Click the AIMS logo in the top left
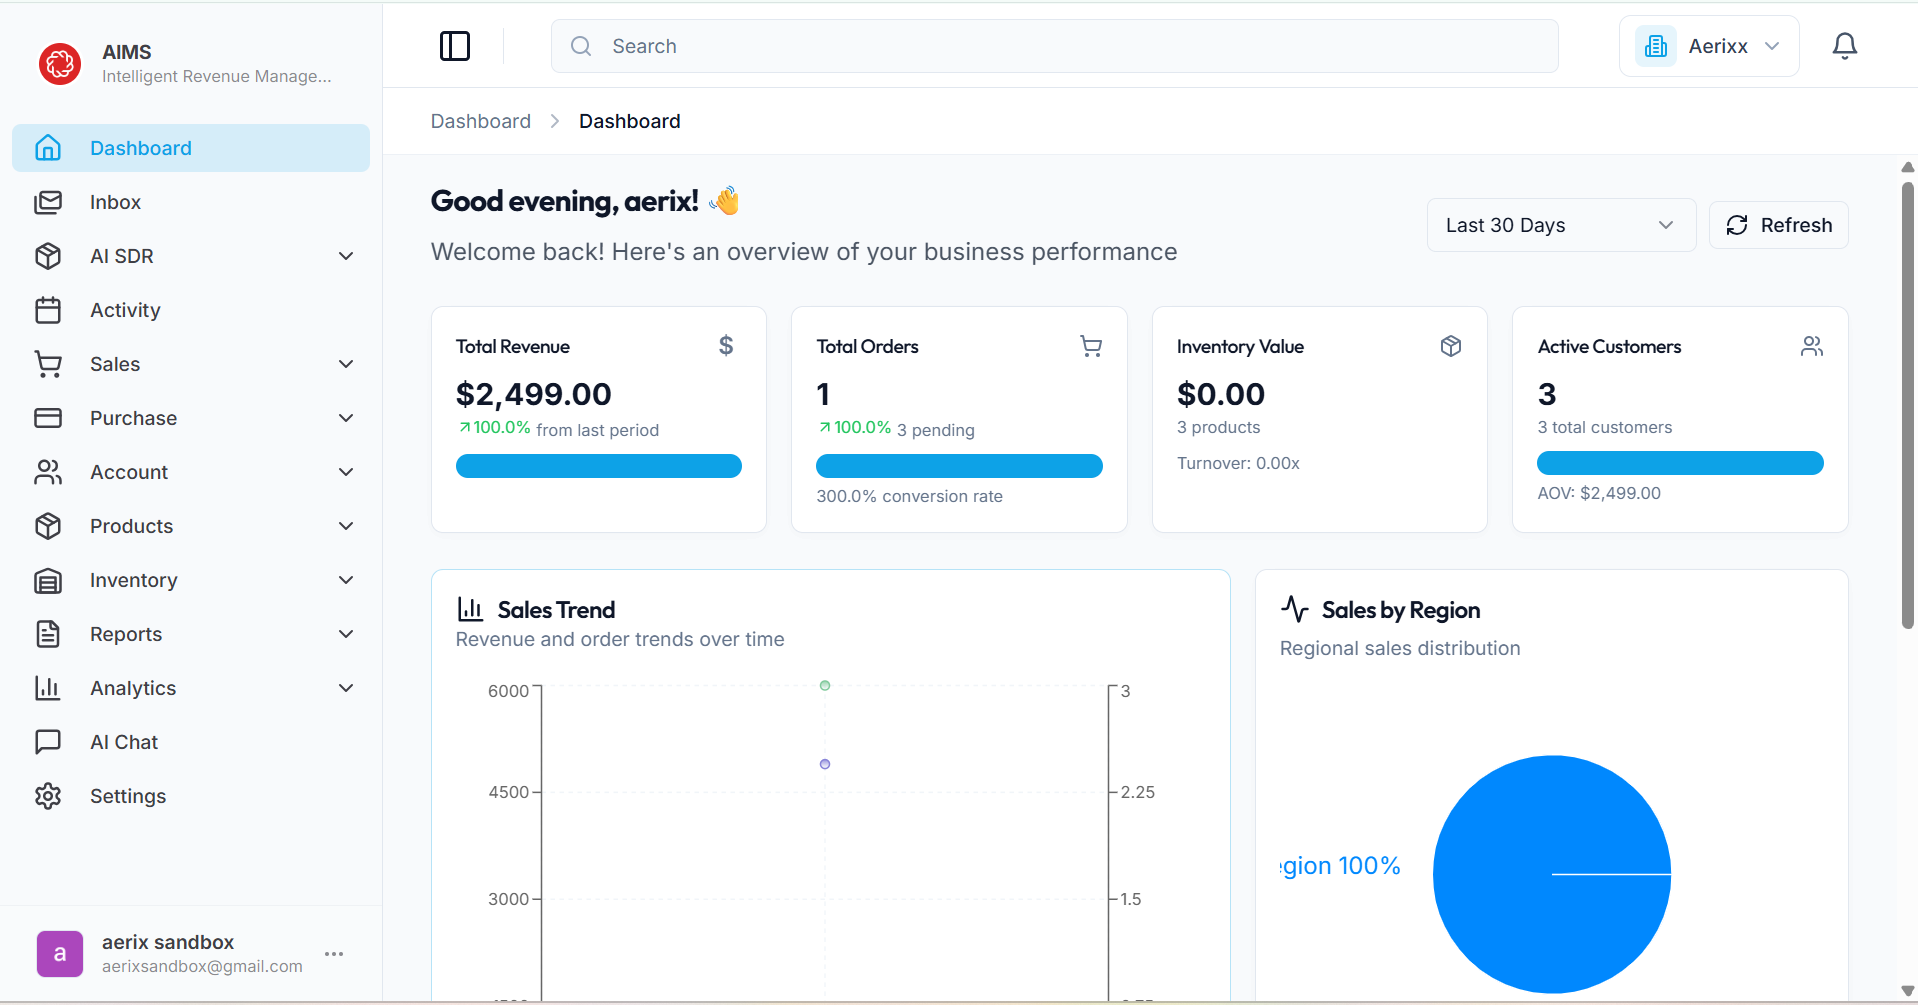1918x1005 pixels. pos(60,64)
